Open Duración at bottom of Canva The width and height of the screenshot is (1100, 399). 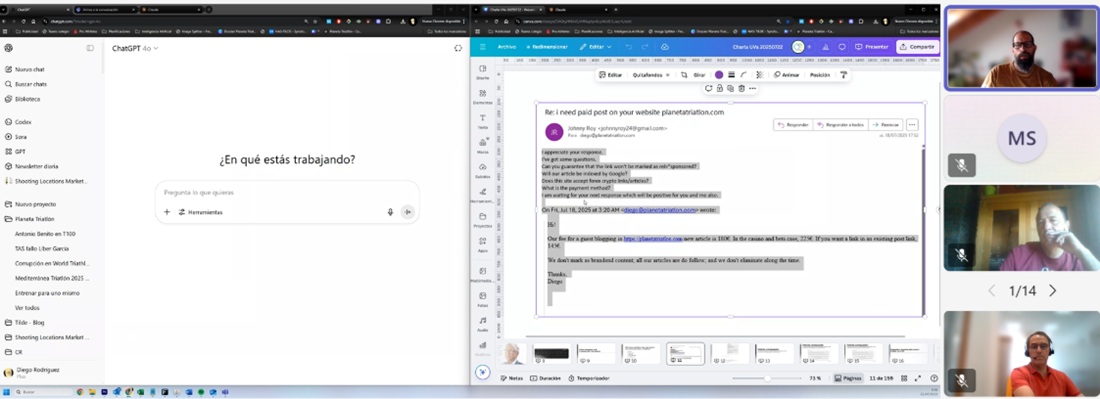[x=545, y=378]
